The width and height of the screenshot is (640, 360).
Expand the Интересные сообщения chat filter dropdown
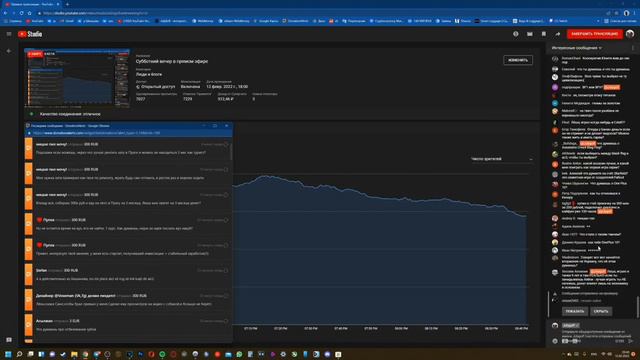[x=576, y=48]
